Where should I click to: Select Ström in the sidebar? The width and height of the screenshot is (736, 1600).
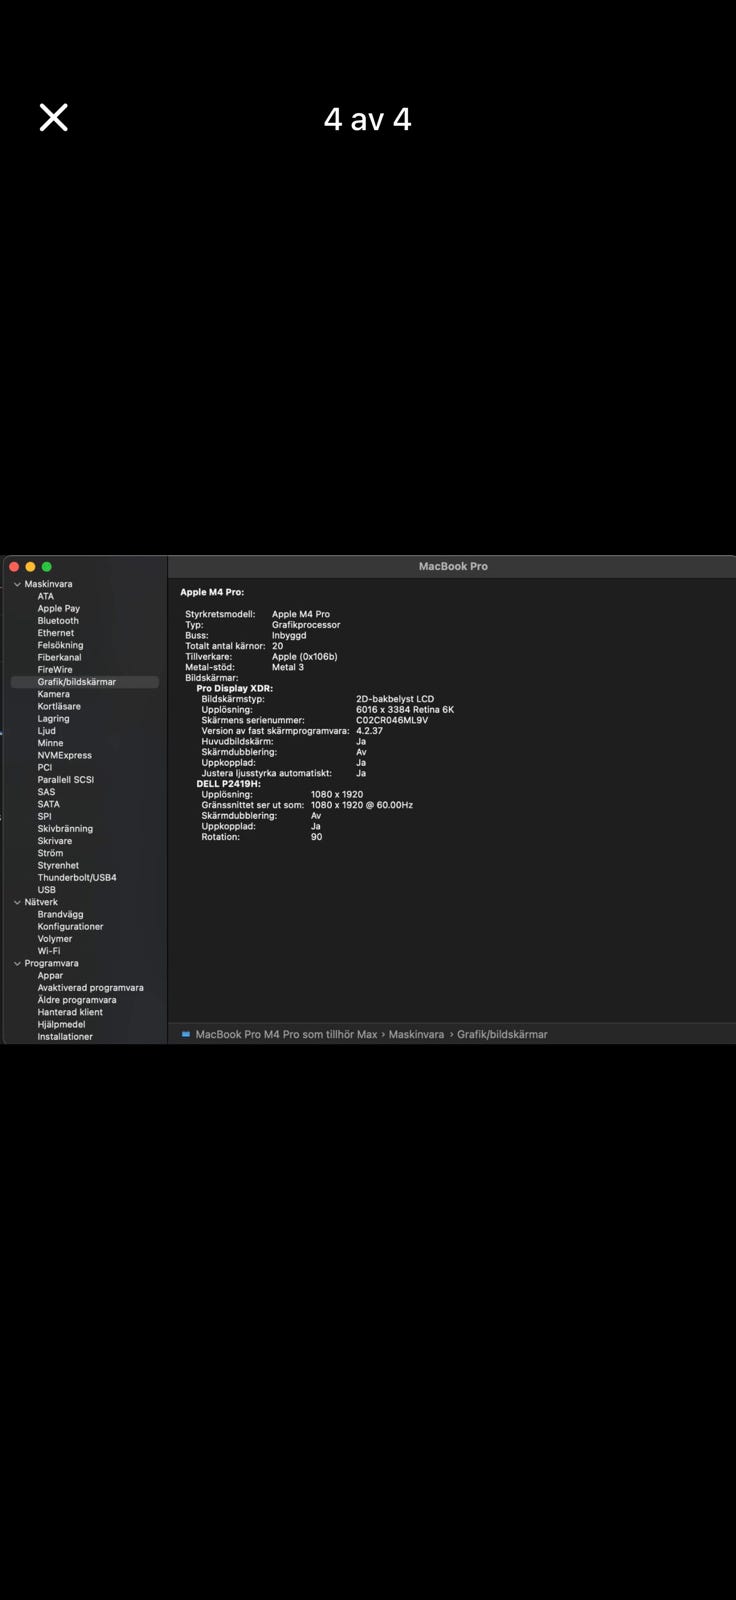(51, 853)
